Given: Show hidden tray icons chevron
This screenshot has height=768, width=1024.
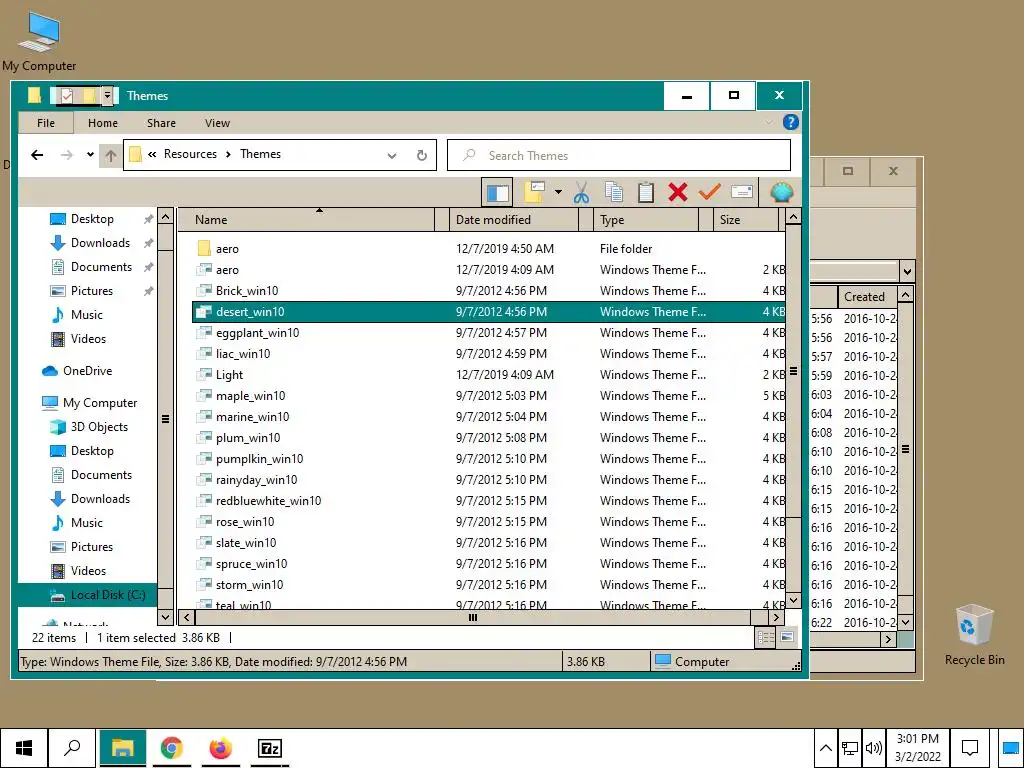Looking at the screenshot, I should (x=825, y=748).
